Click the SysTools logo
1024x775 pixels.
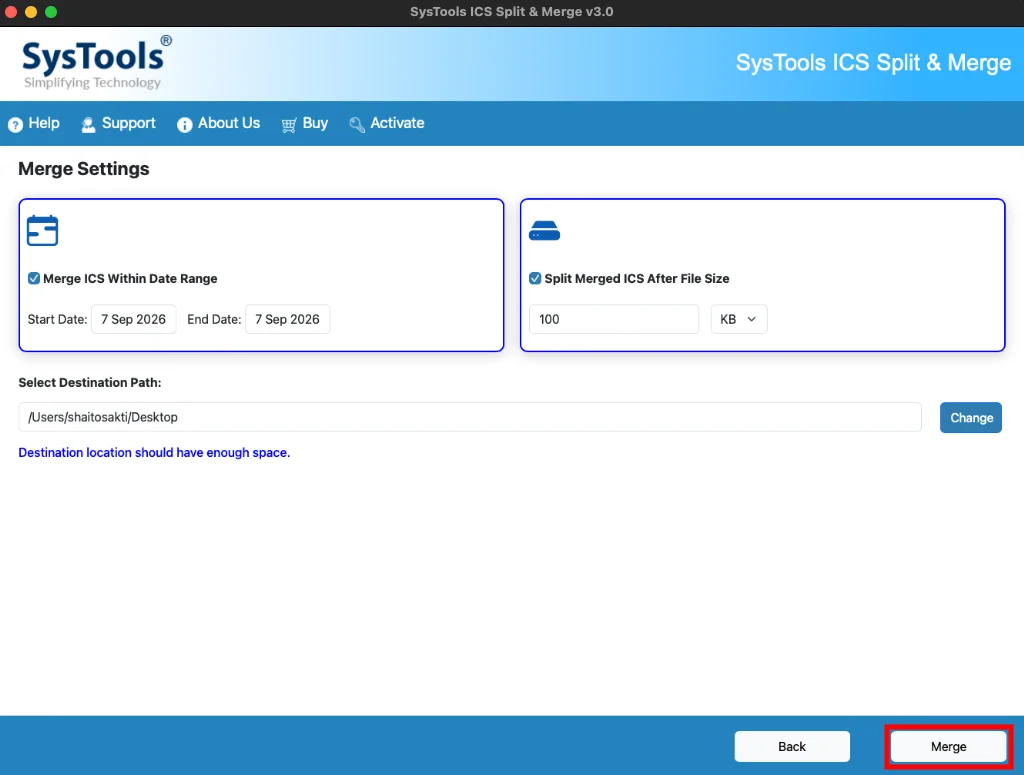[97, 63]
